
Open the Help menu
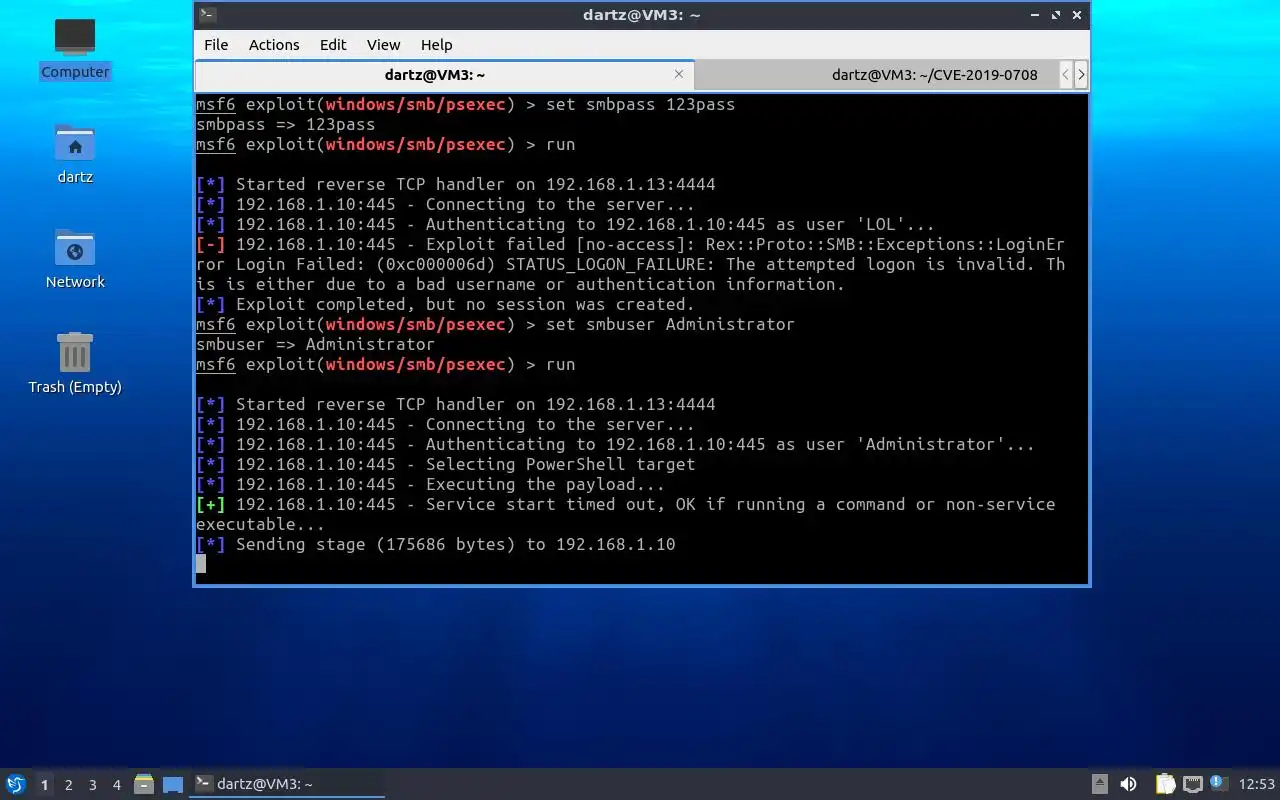click(436, 45)
